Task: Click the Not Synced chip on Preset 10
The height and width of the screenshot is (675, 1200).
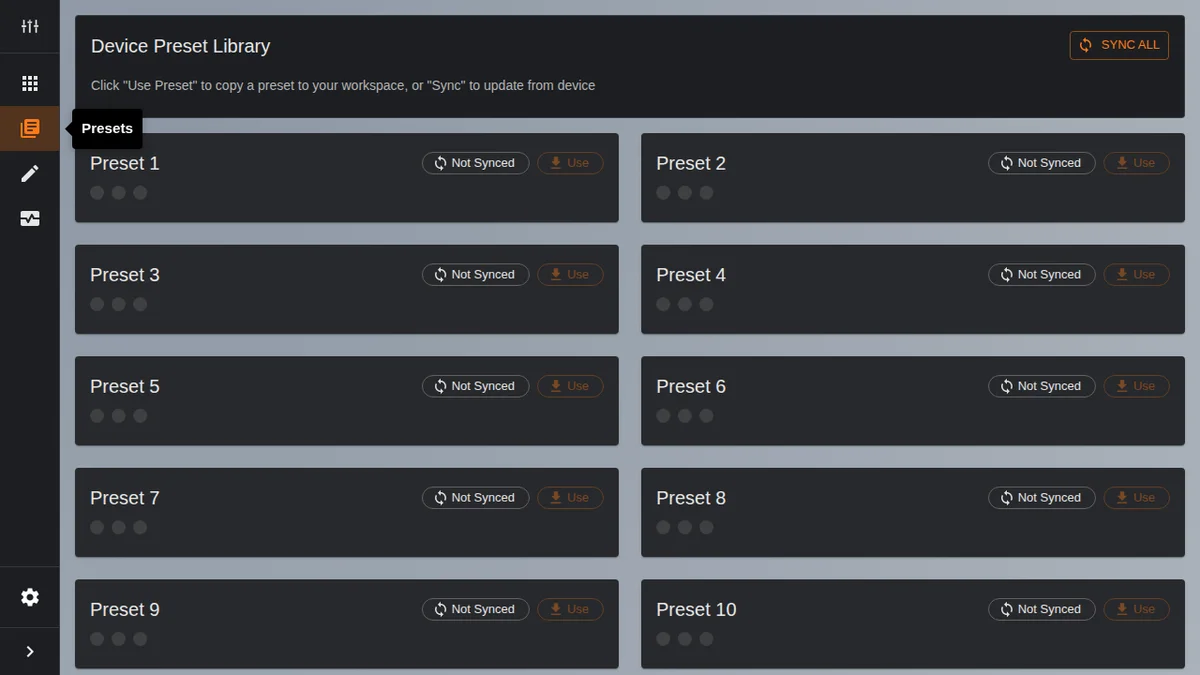Action: click(1041, 609)
